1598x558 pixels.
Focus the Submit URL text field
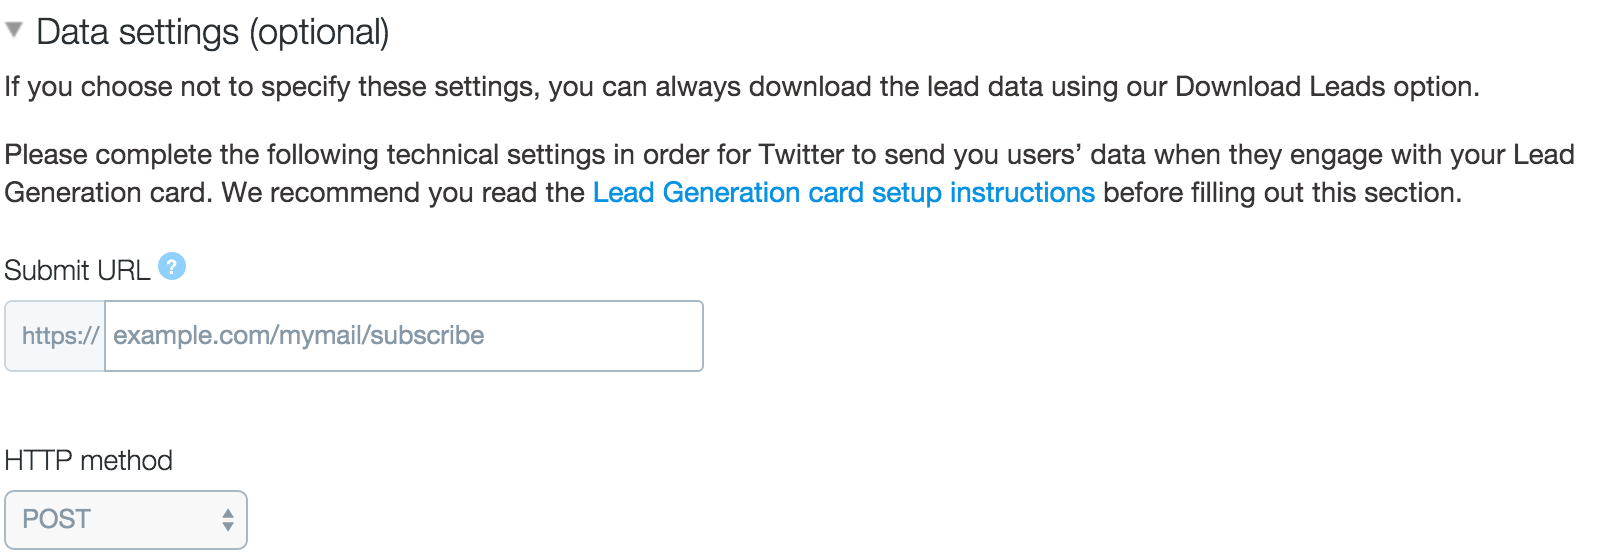404,336
